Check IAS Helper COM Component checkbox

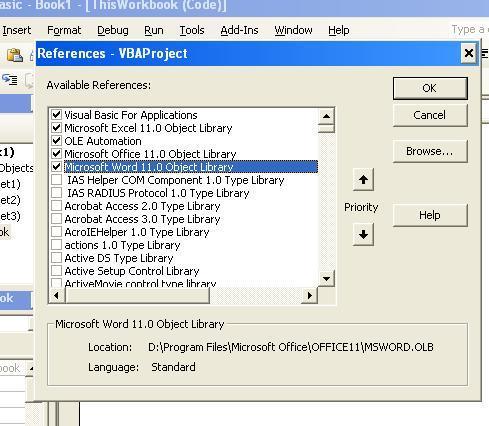point(57,179)
